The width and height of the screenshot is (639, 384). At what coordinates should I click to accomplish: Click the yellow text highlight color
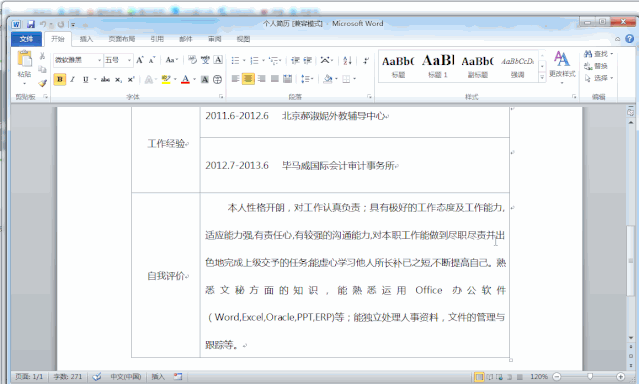(166, 79)
